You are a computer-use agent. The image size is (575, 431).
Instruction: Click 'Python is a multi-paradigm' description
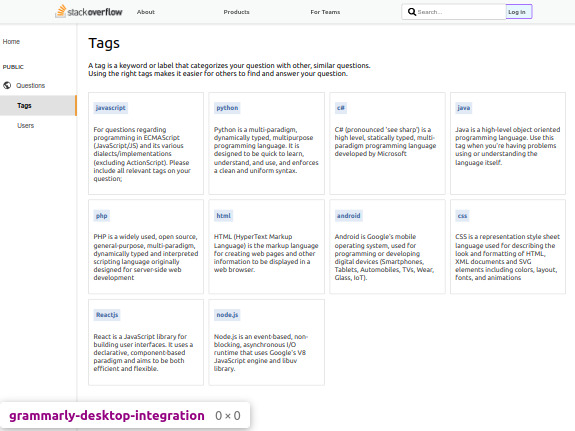pos(266,150)
